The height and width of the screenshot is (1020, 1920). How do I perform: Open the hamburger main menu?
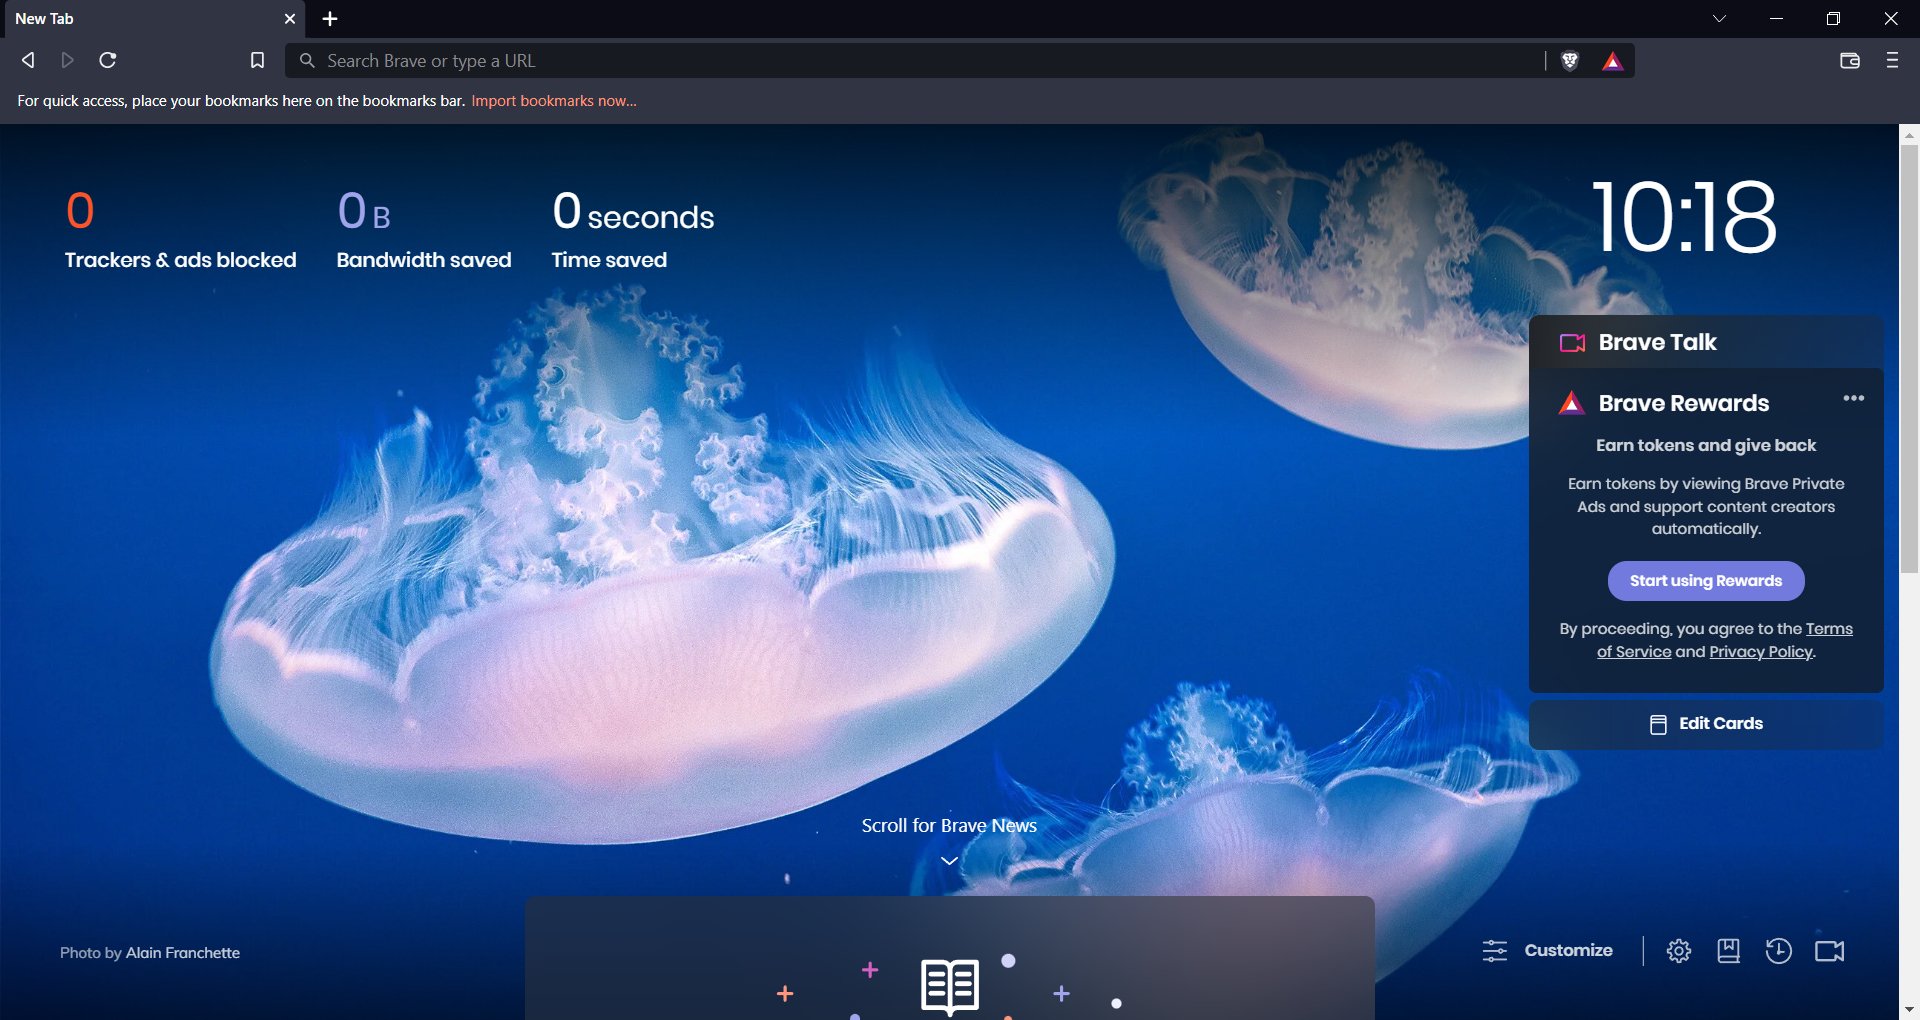tap(1892, 61)
